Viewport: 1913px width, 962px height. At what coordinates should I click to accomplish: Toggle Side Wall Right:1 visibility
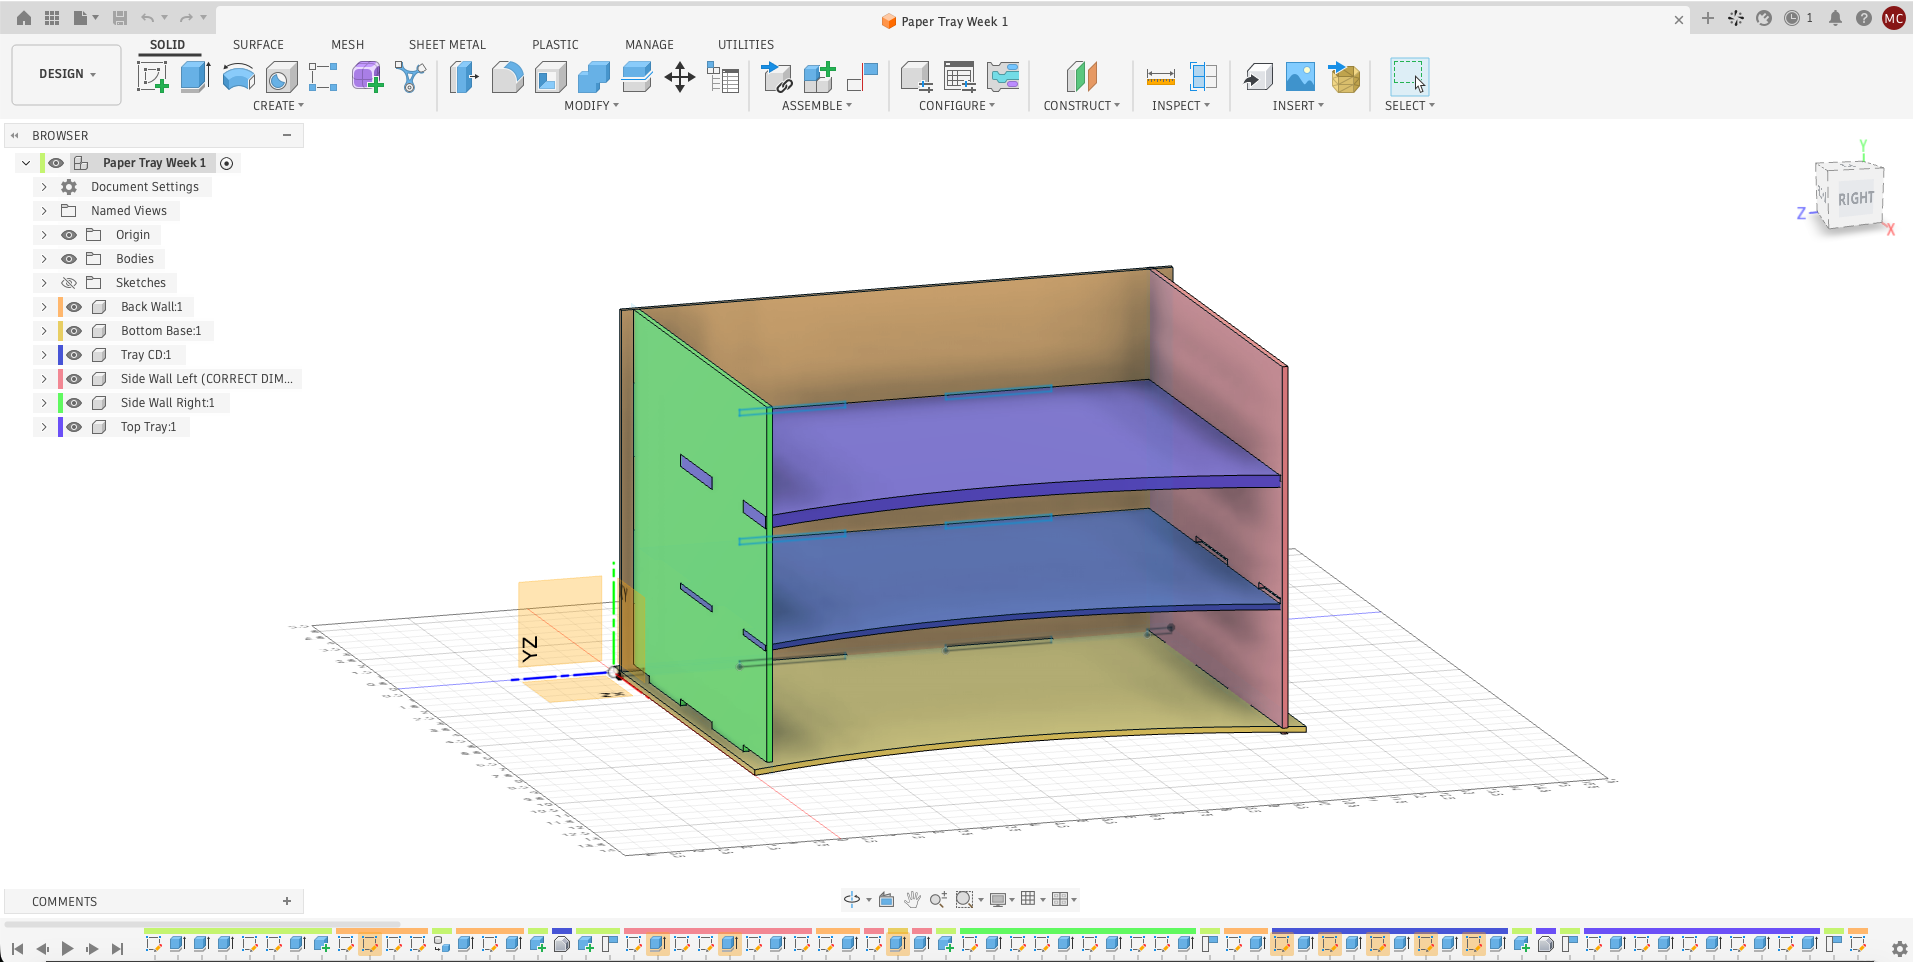pos(74,403)
